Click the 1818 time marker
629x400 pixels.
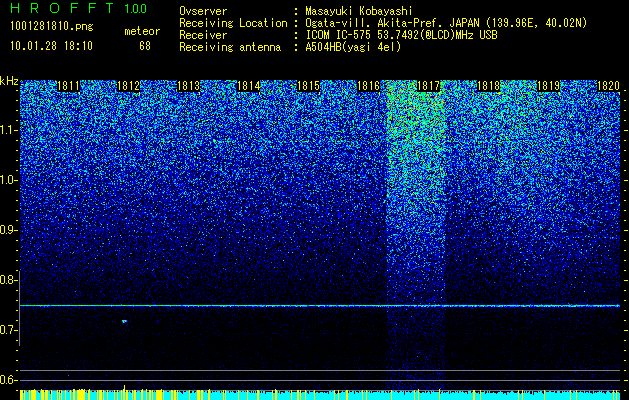click(x=488, y=86)
